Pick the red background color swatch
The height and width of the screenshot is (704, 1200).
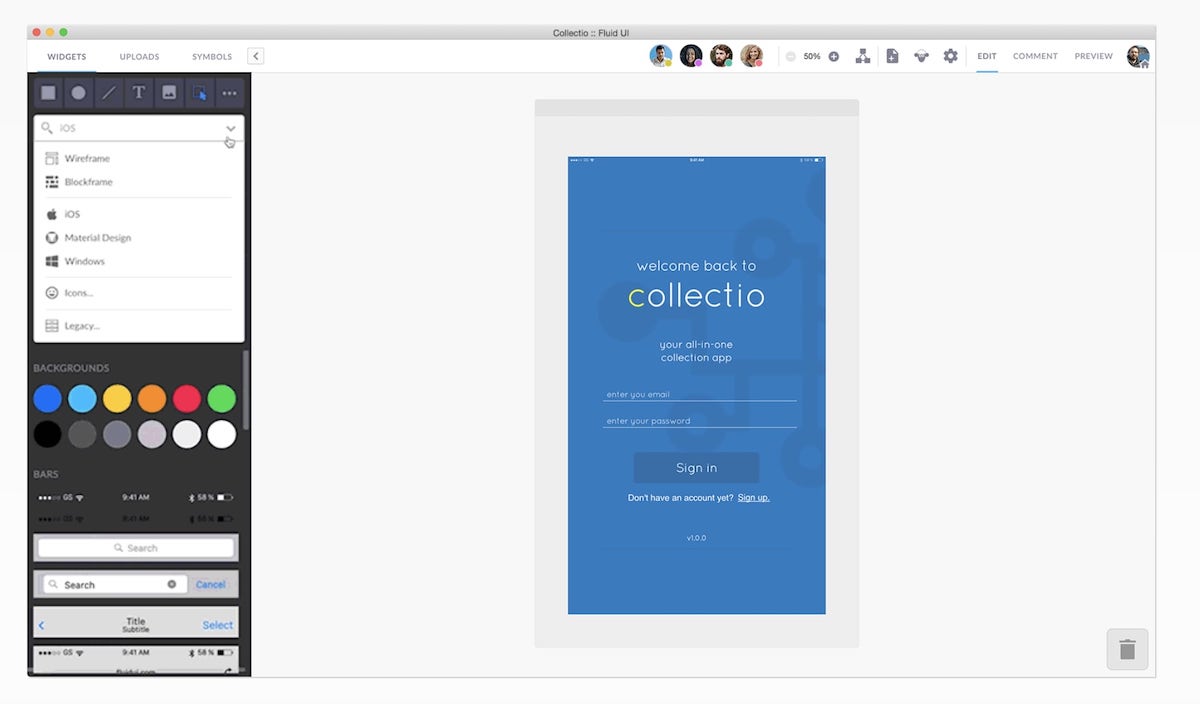(x=187, y=398)
